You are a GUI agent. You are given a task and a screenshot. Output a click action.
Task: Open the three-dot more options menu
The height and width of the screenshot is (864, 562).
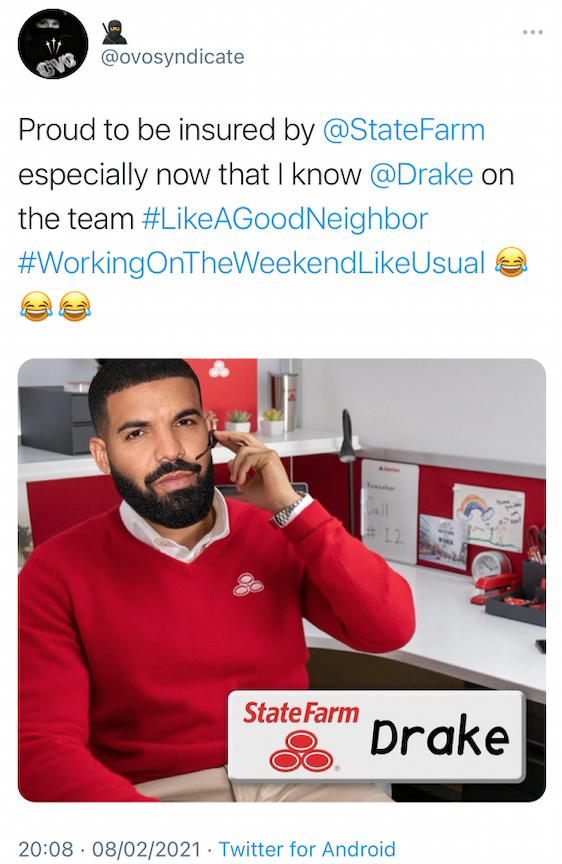[532, 33]
